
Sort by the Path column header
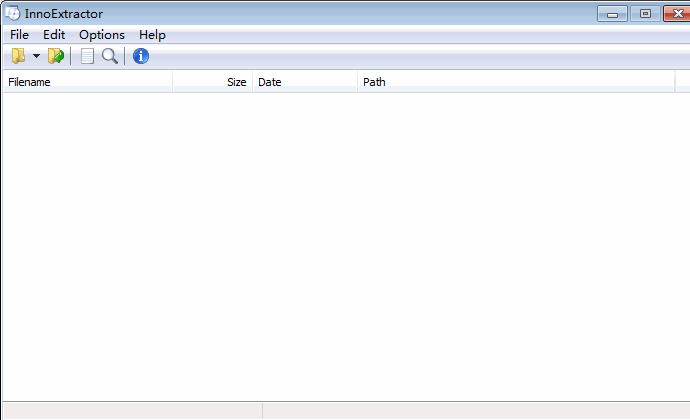click(x=516, y=82)
